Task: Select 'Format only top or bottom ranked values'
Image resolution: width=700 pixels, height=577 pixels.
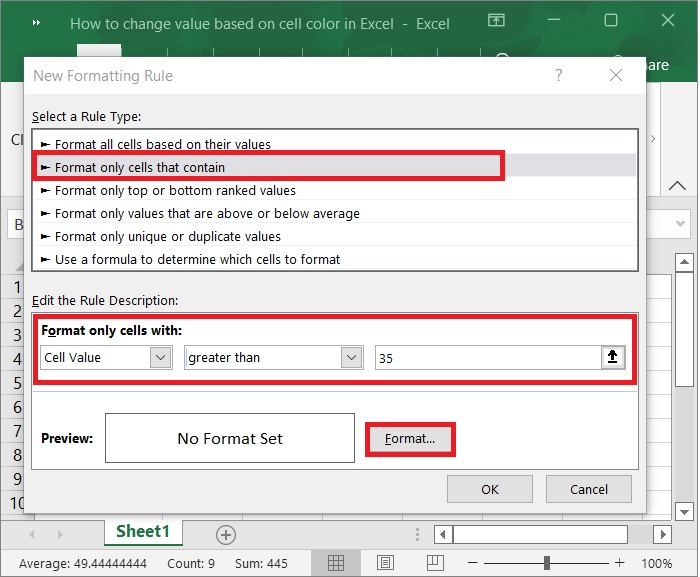Action: tap(175, 190)
